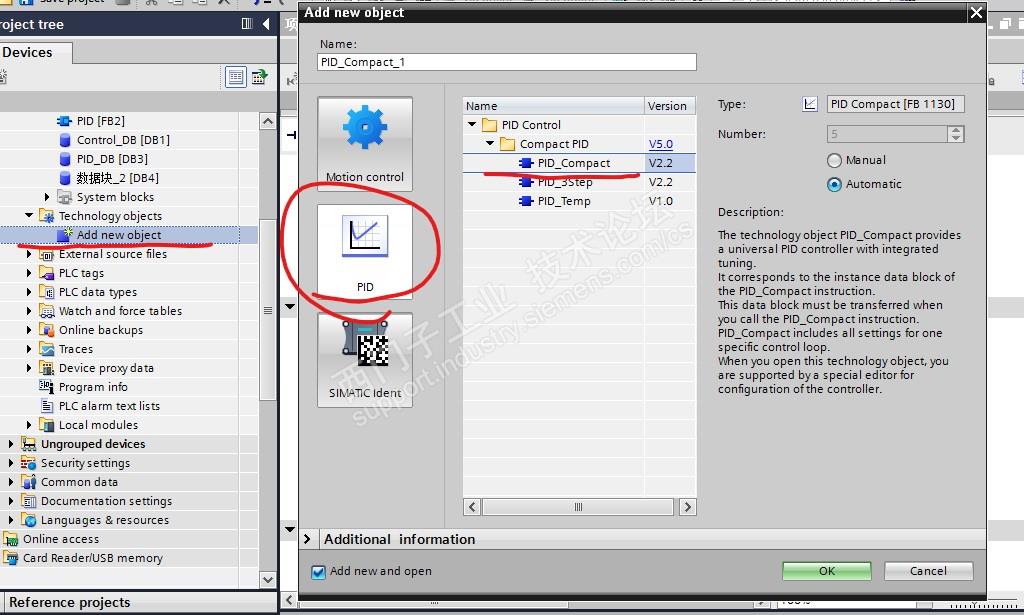1024x615 pixels.
Task: Collapse the PID Control folder
Action: click(472, 124)
